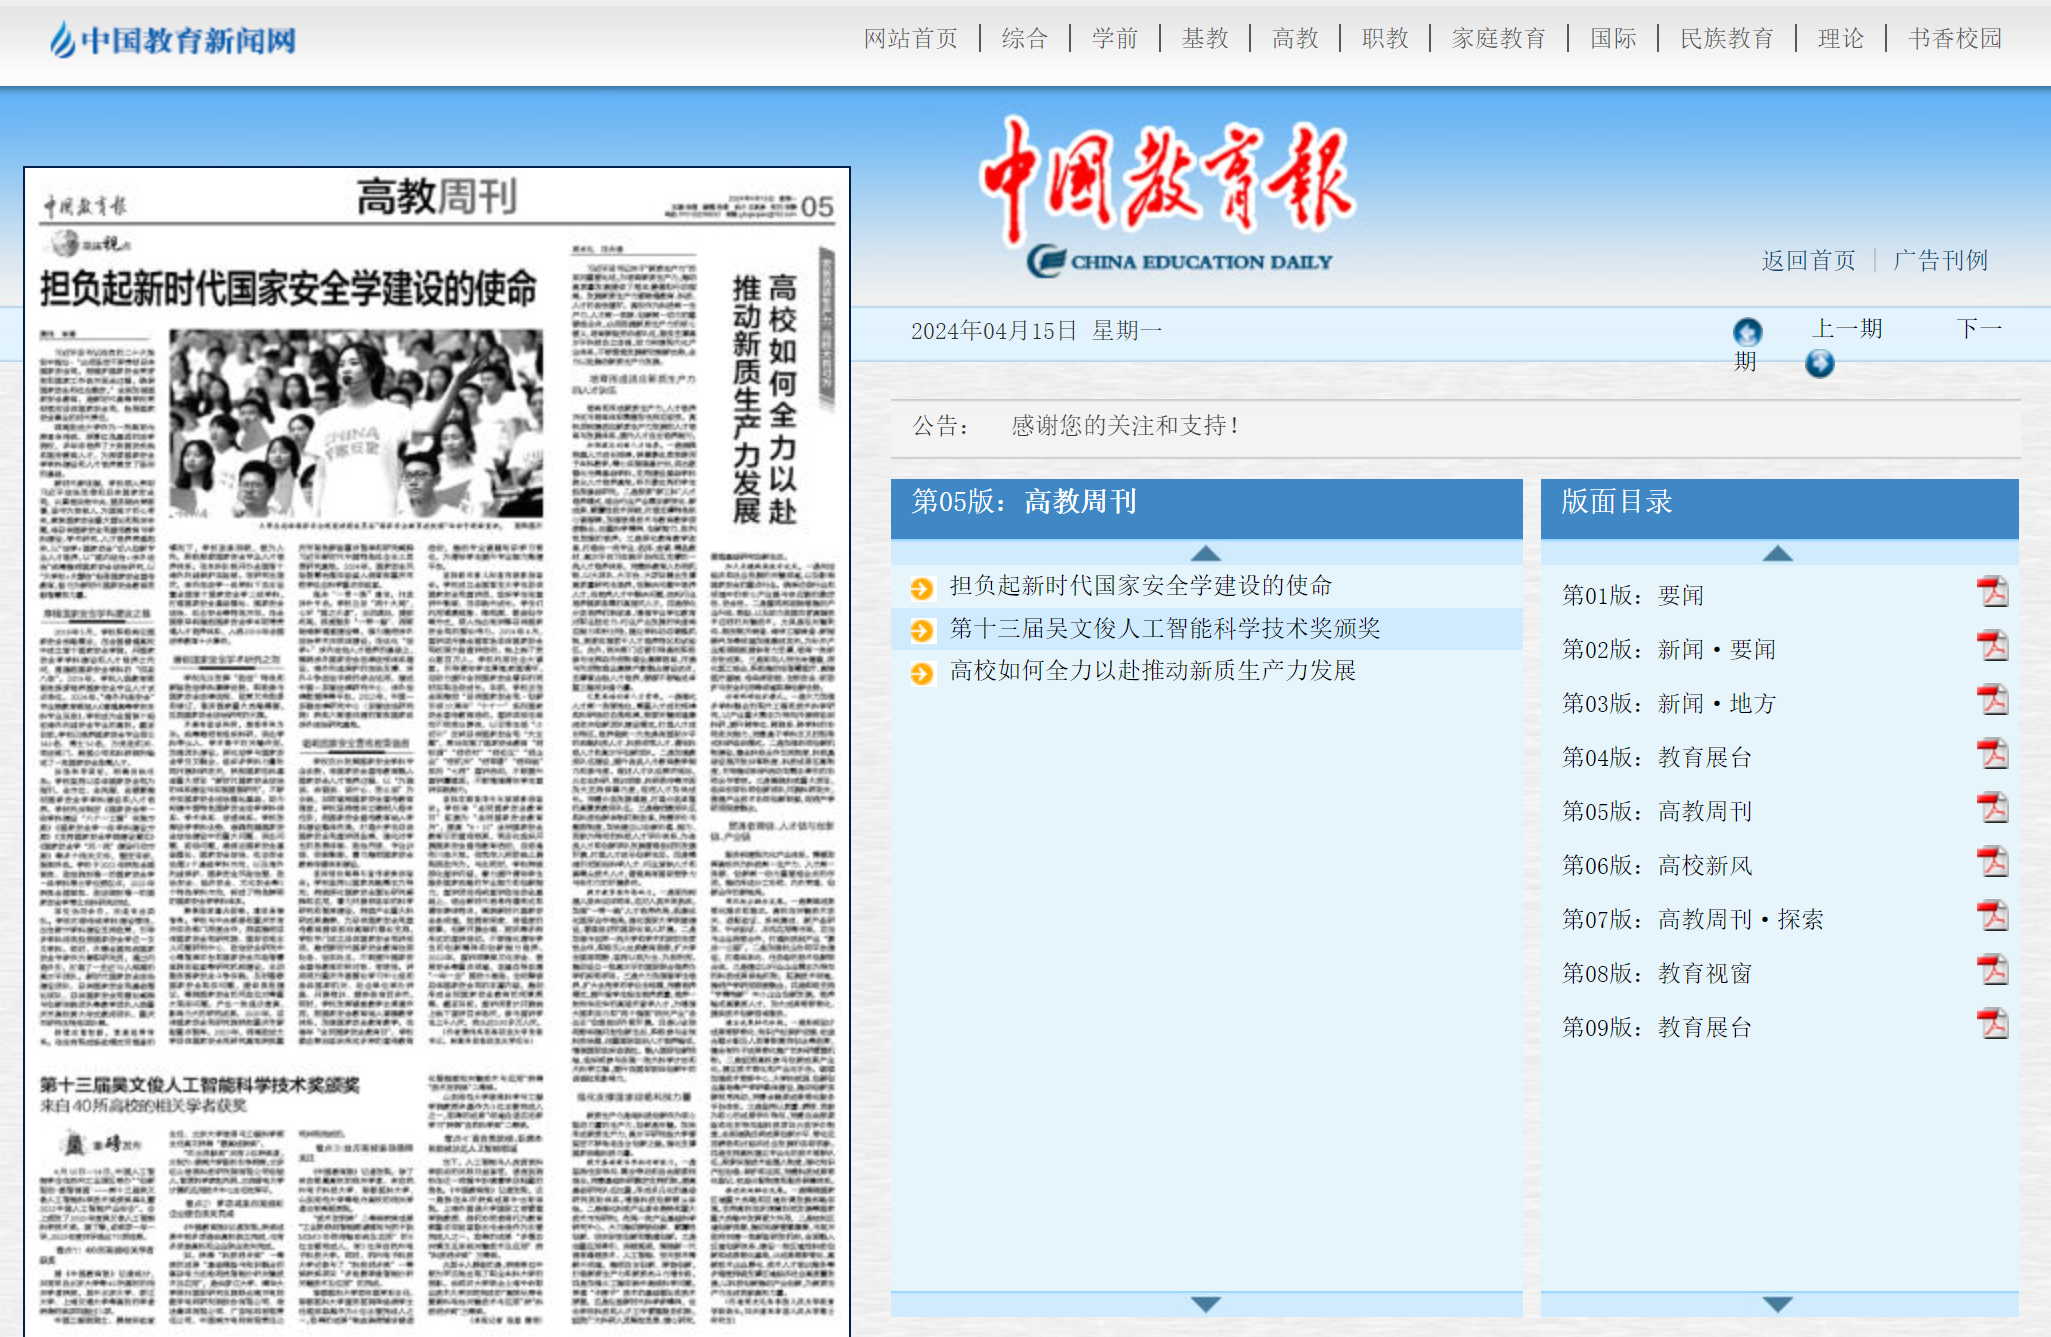
Task: Click 广告刊例 link
Action: pyautogui.click(x=1940, y=261)
